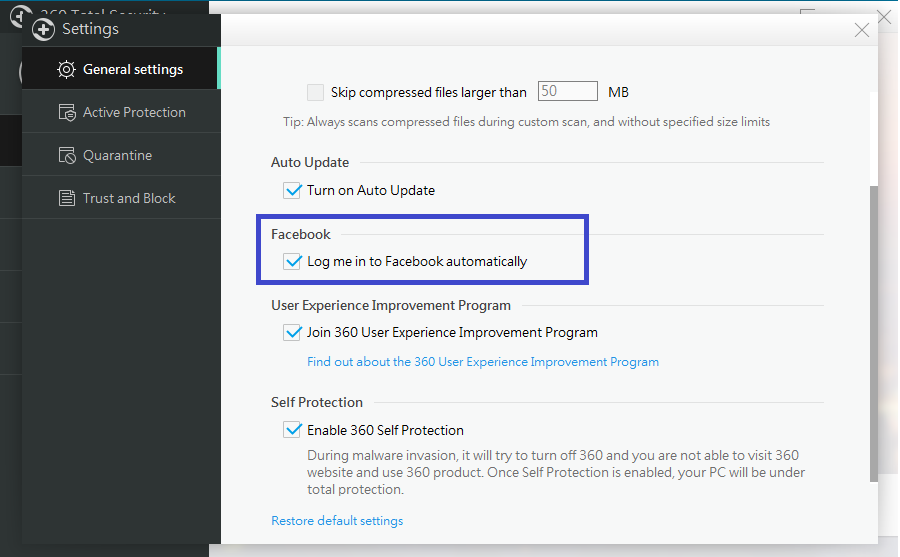Open the Find out about 360 Program link
The image size is (900, 557).
[483, 362]
